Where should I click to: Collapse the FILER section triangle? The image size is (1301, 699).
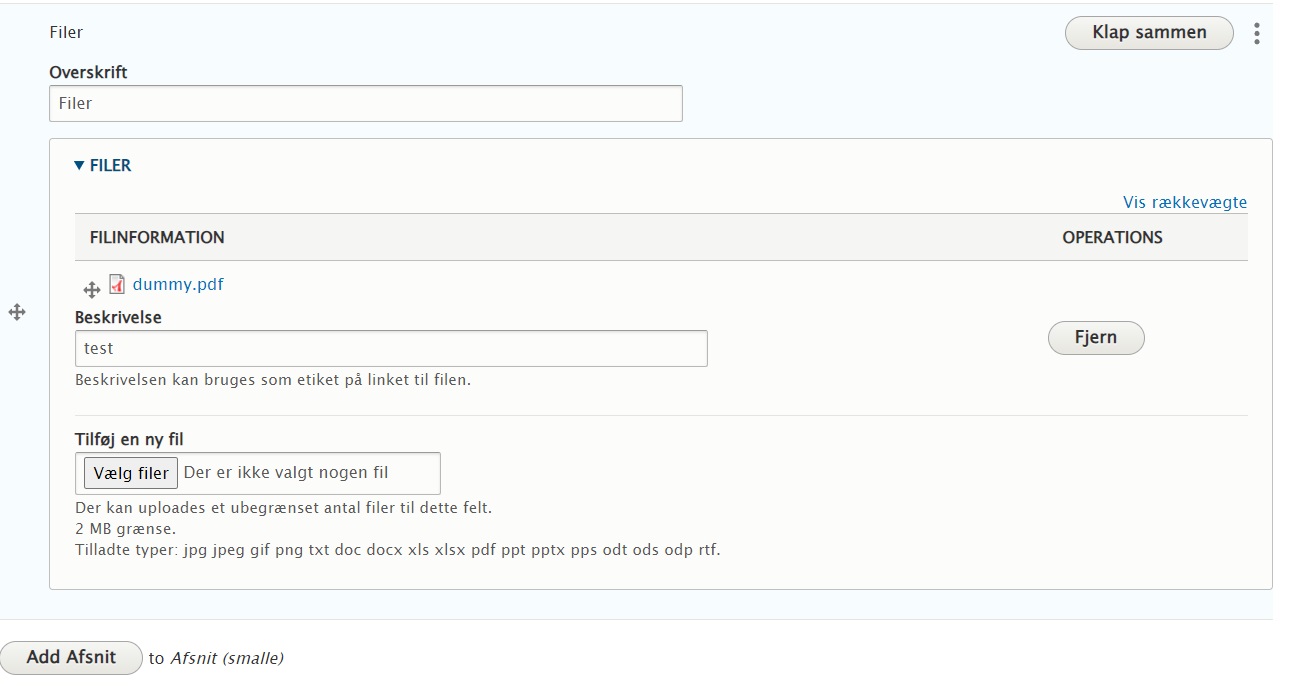(x=80, y=166)
